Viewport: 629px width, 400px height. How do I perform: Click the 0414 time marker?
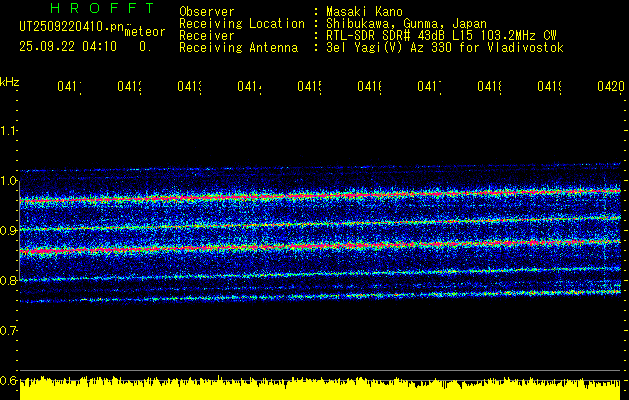249,86
